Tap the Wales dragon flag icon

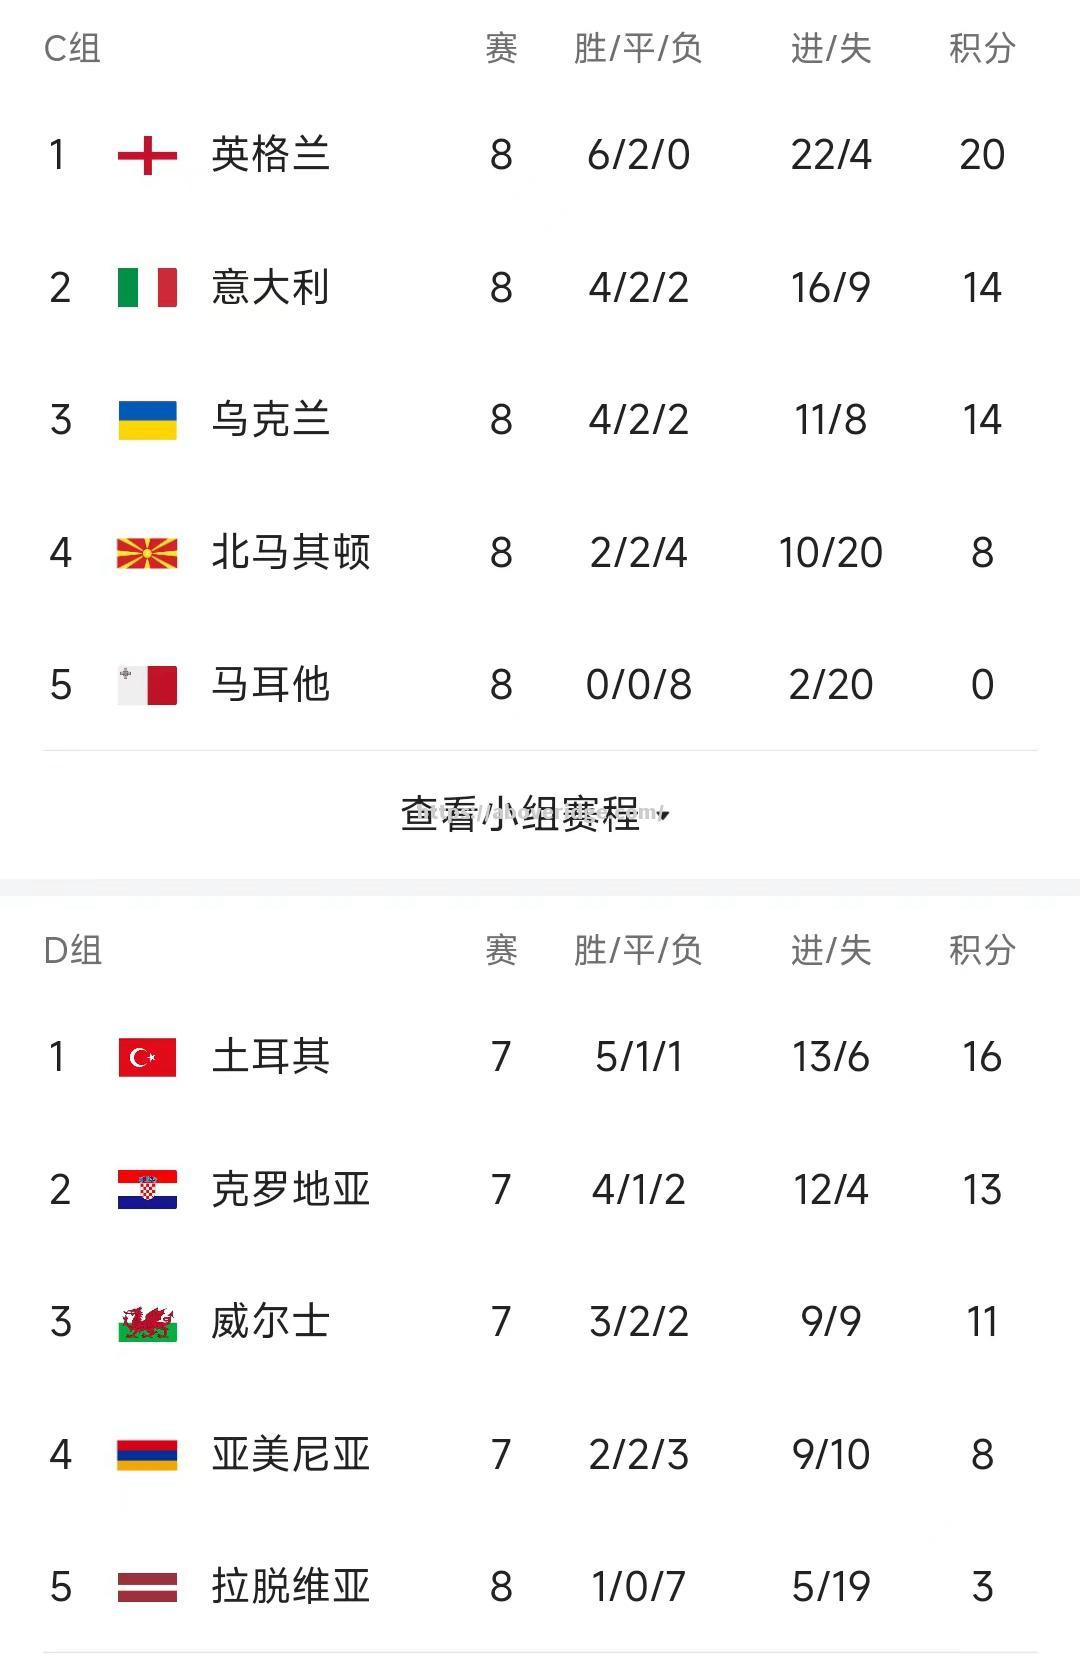147,1322
